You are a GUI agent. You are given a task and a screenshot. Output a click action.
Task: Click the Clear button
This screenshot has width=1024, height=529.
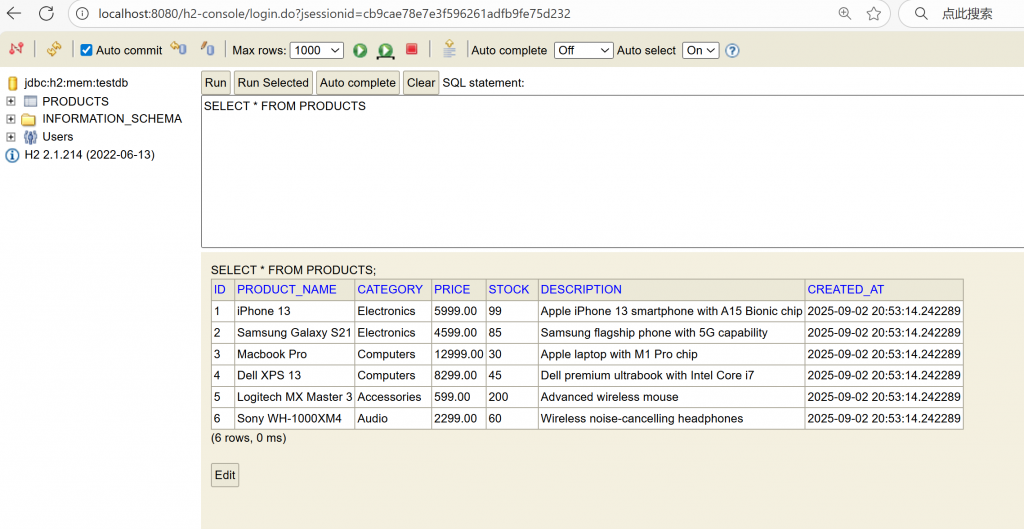click(x=421, y=83)
